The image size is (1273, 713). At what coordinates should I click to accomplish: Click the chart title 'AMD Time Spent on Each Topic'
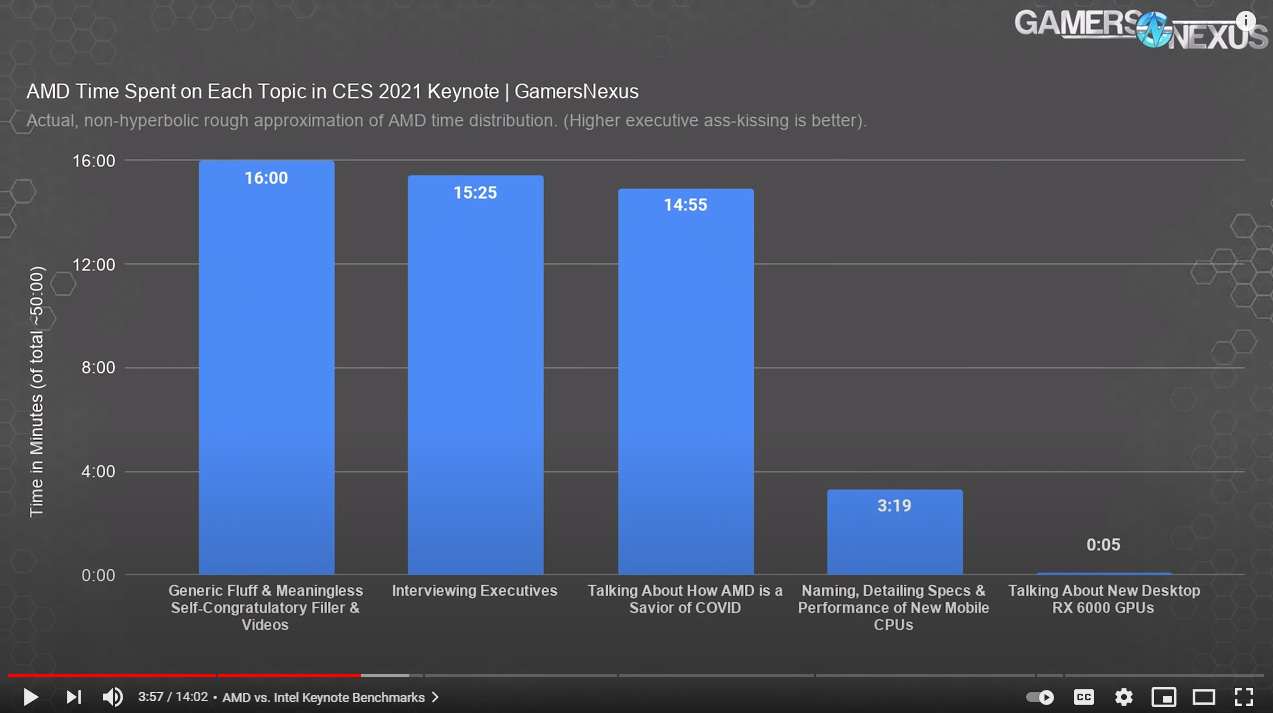pyautogui.click(x=332, y=92)
